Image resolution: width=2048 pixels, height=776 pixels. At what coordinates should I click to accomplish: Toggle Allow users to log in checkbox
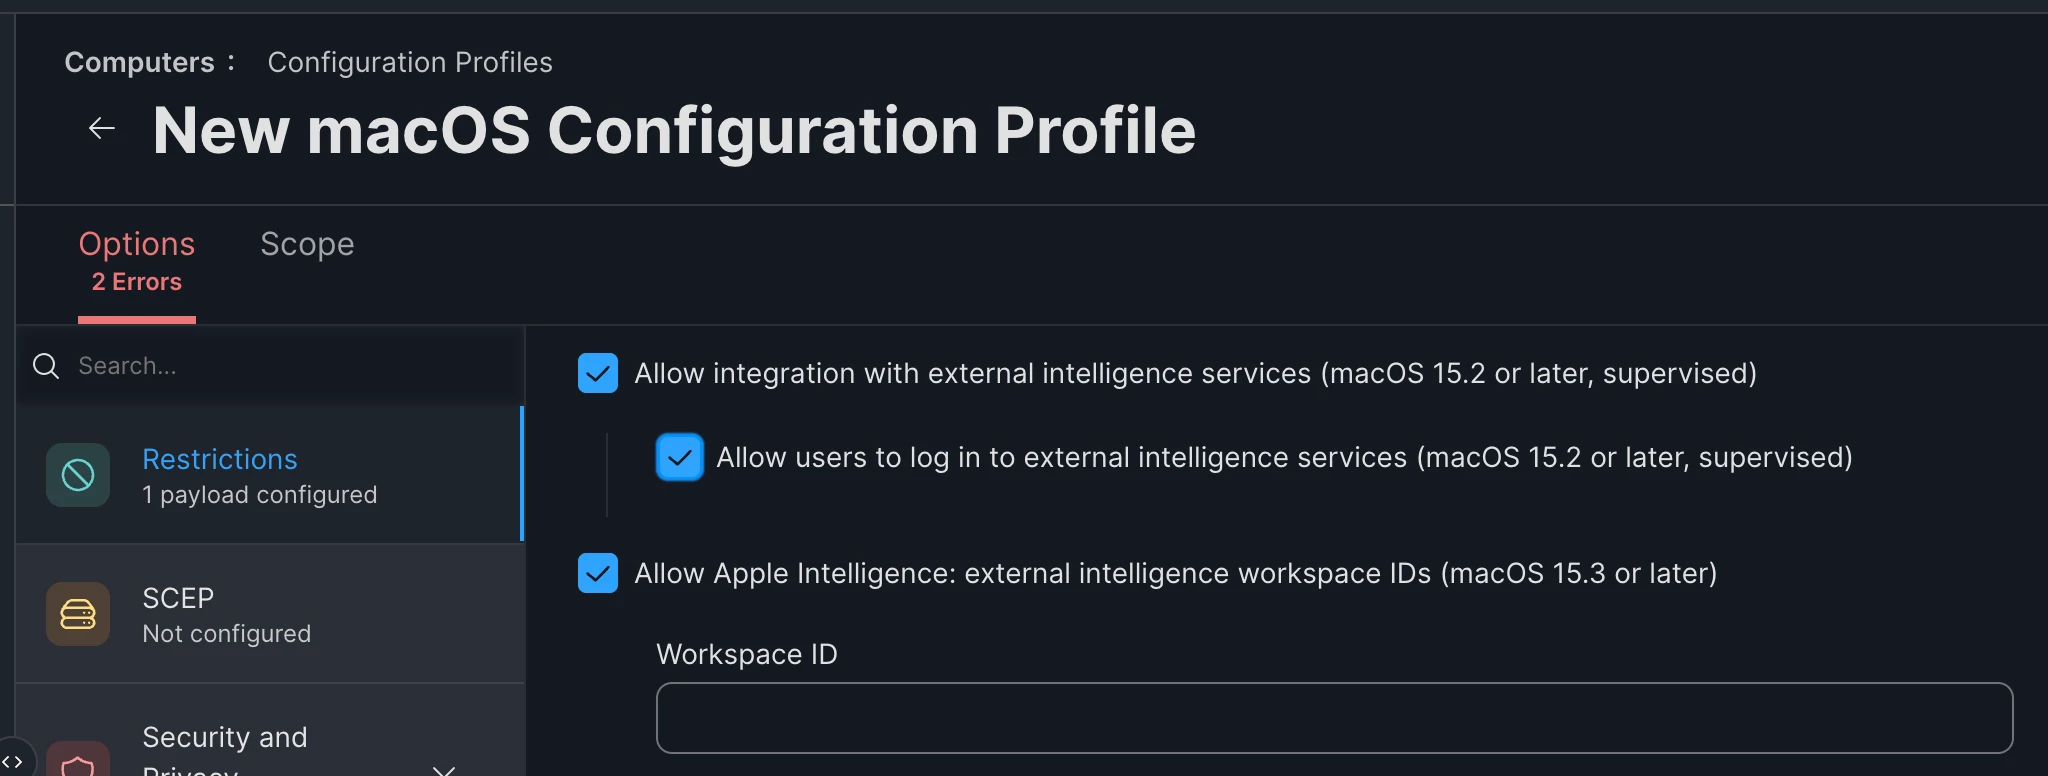[x=680, y=457]
